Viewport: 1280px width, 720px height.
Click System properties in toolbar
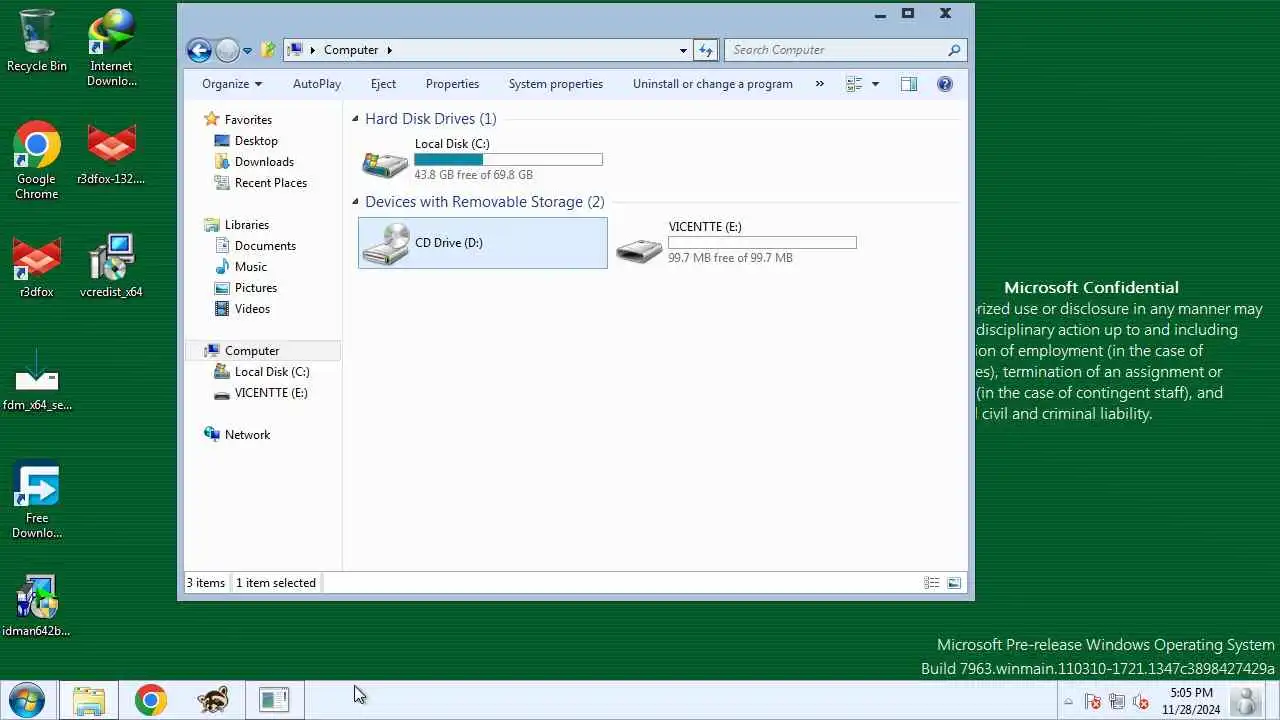(556, 84)
